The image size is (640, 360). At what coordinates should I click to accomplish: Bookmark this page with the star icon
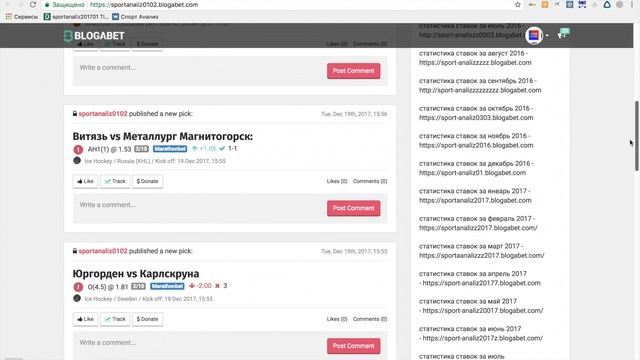[518, 4]
